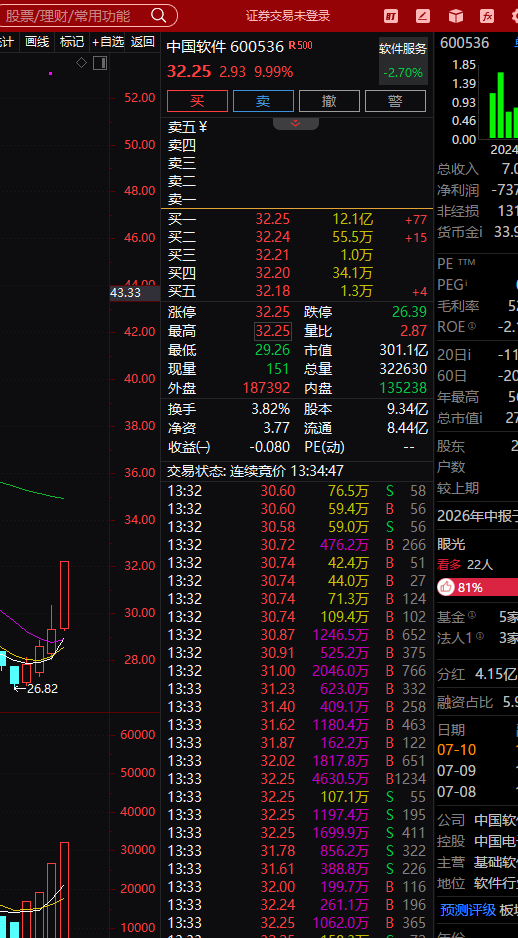Click the 基金 info icon
Screen dimensions: 518x938
(x=472, y=615)
